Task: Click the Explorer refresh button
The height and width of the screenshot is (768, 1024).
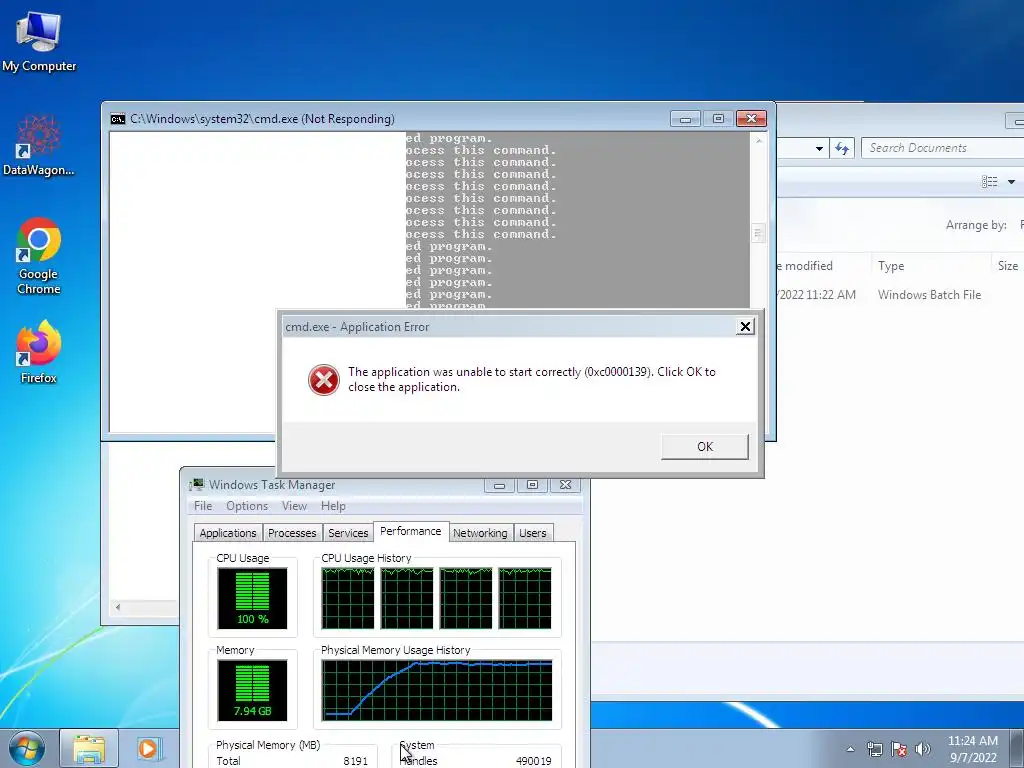Action: click(x=842, y=148)
